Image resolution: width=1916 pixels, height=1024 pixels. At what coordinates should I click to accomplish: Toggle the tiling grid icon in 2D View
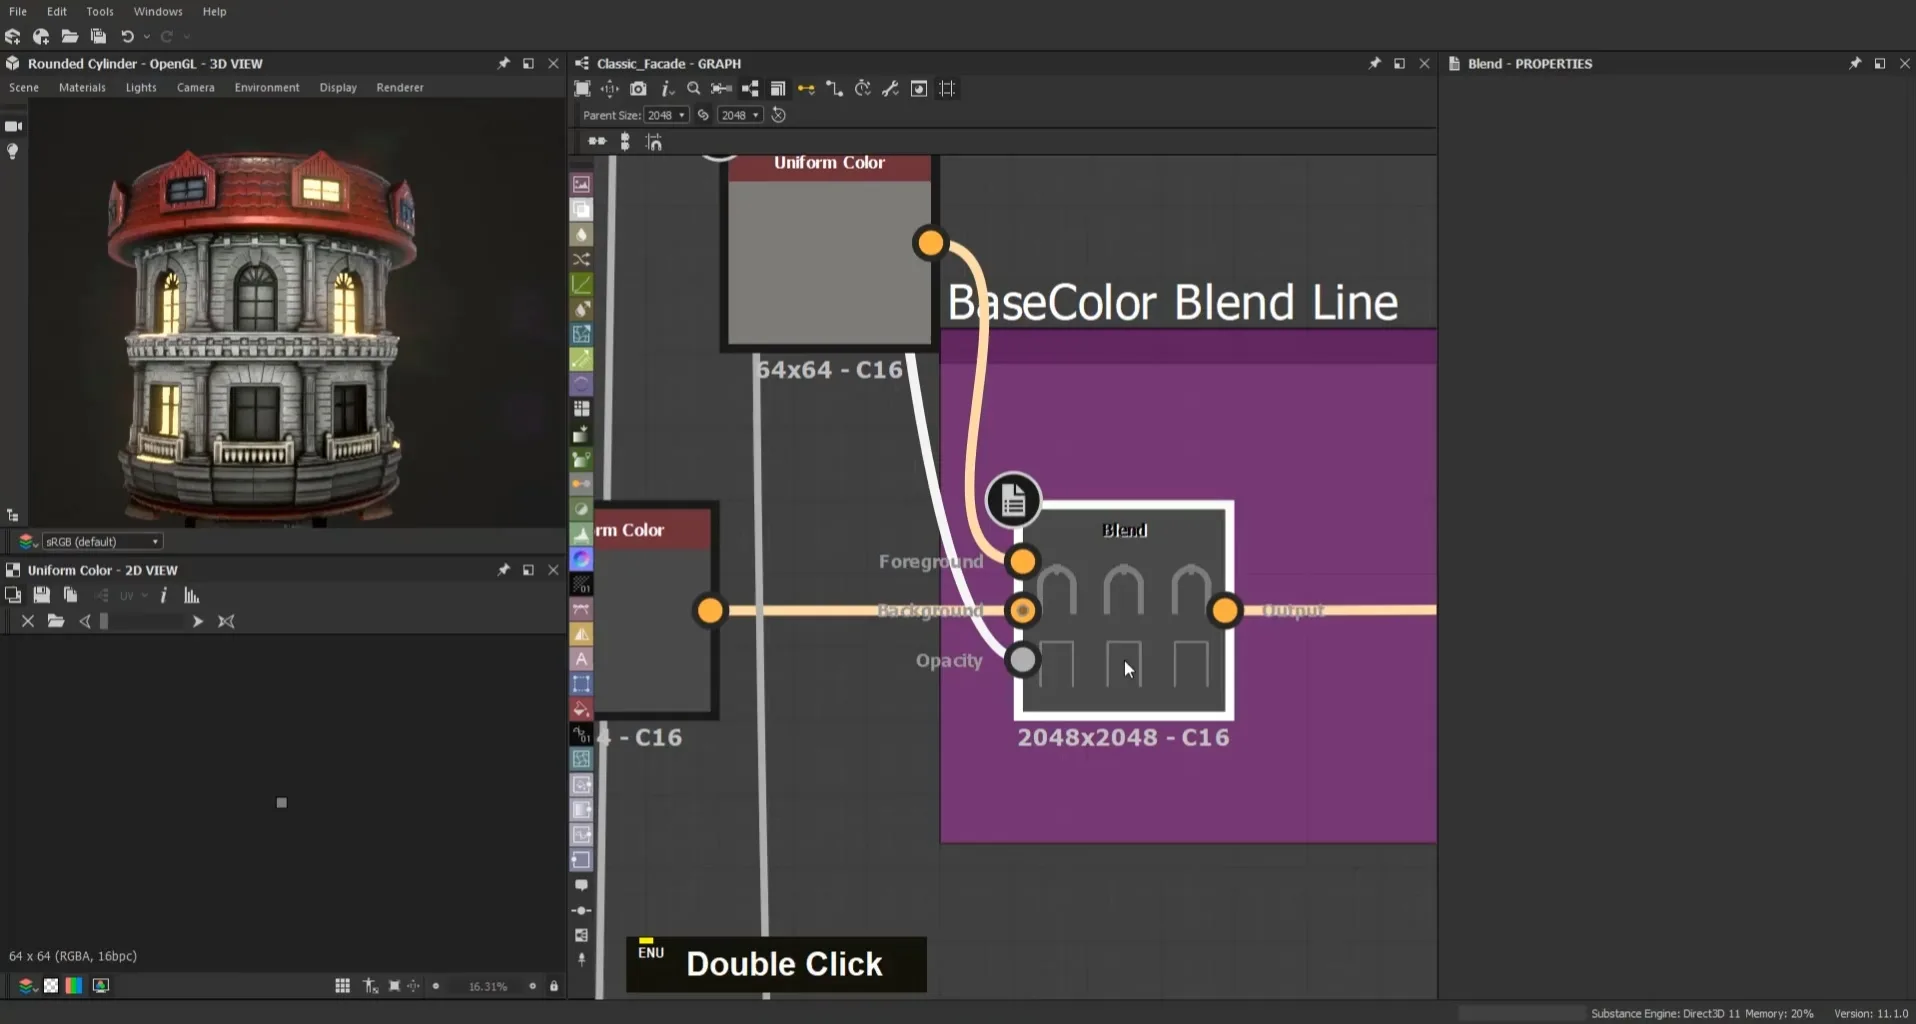(x=342, y=986)
